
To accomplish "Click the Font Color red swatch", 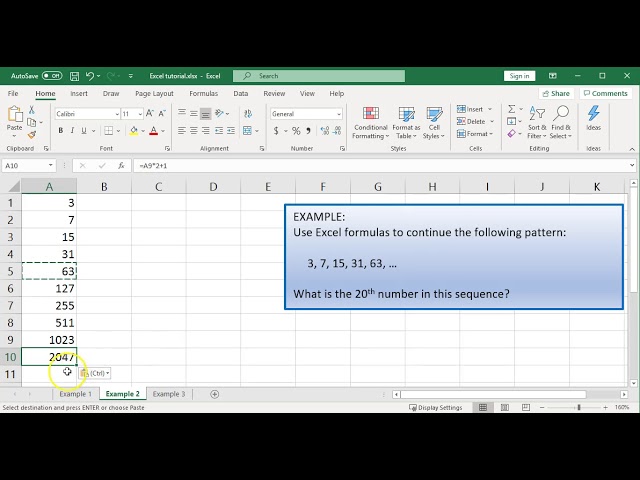I will 153,131.
